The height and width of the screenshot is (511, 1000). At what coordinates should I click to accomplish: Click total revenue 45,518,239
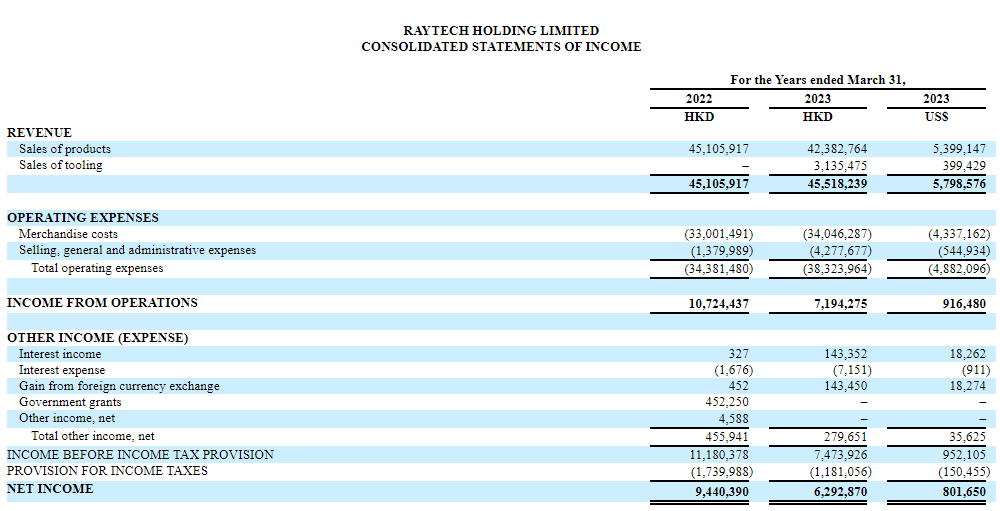[837, 184]
